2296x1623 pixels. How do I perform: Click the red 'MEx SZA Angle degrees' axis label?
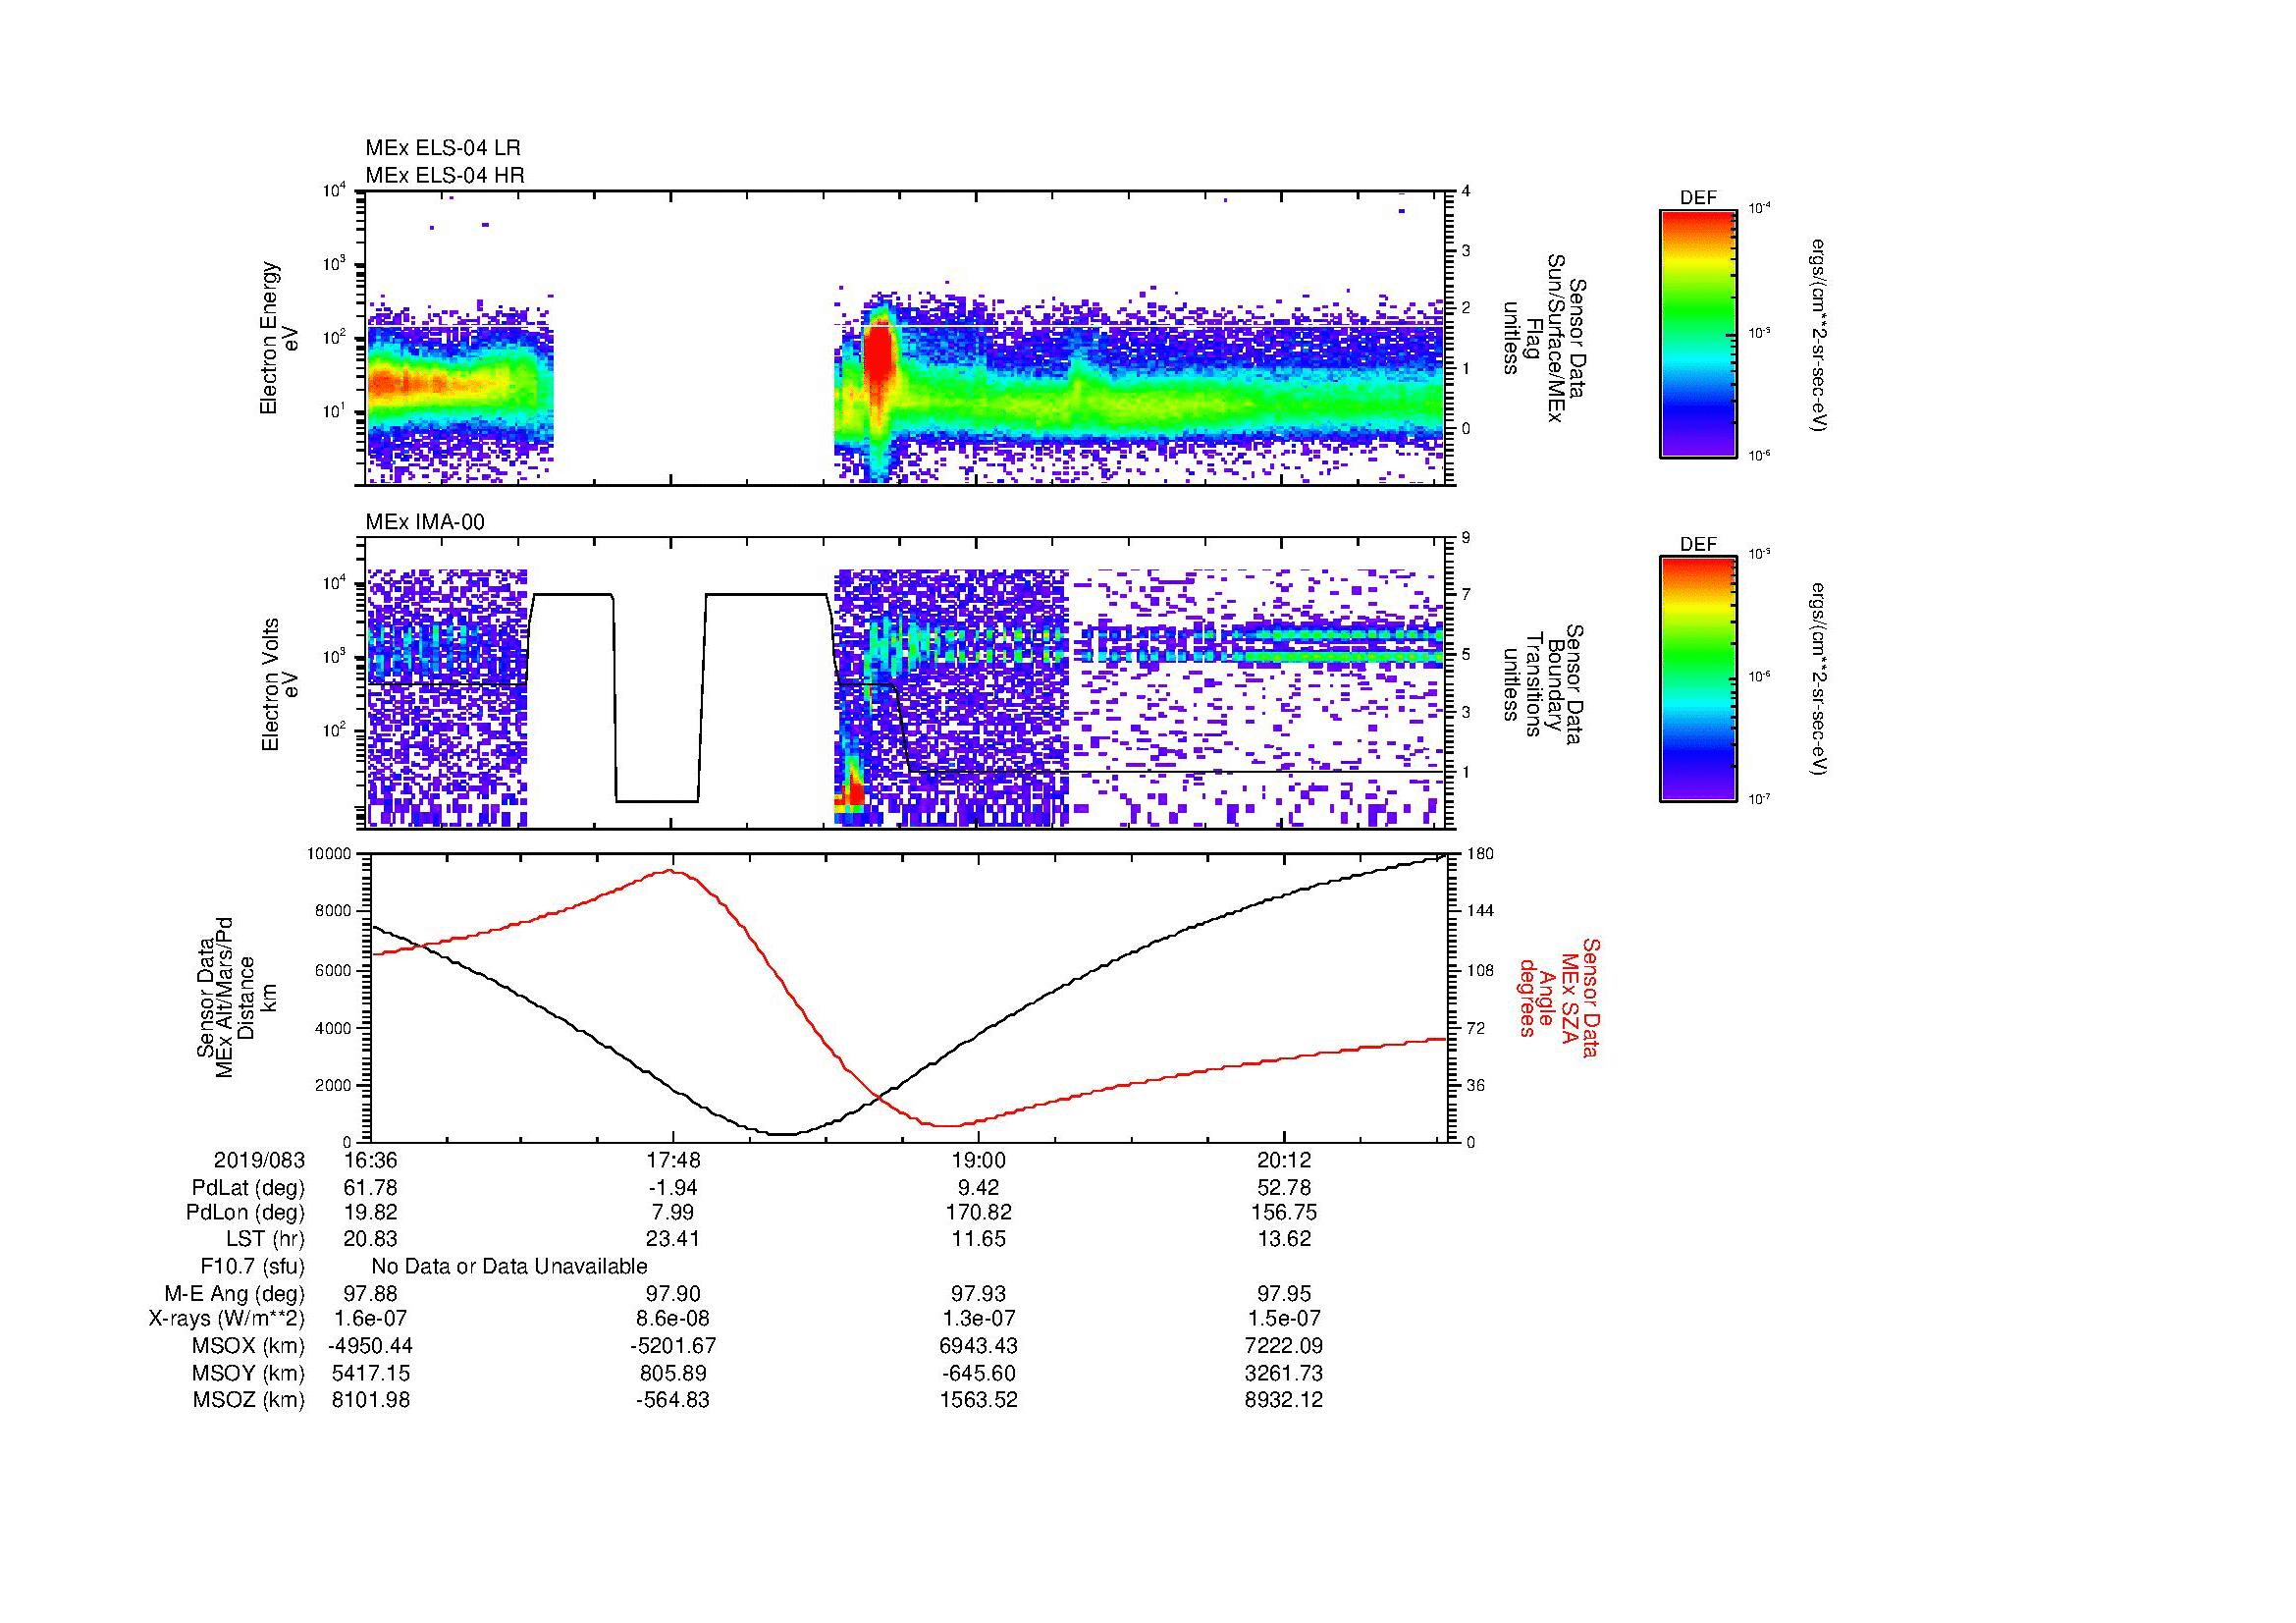(1558, 998)
